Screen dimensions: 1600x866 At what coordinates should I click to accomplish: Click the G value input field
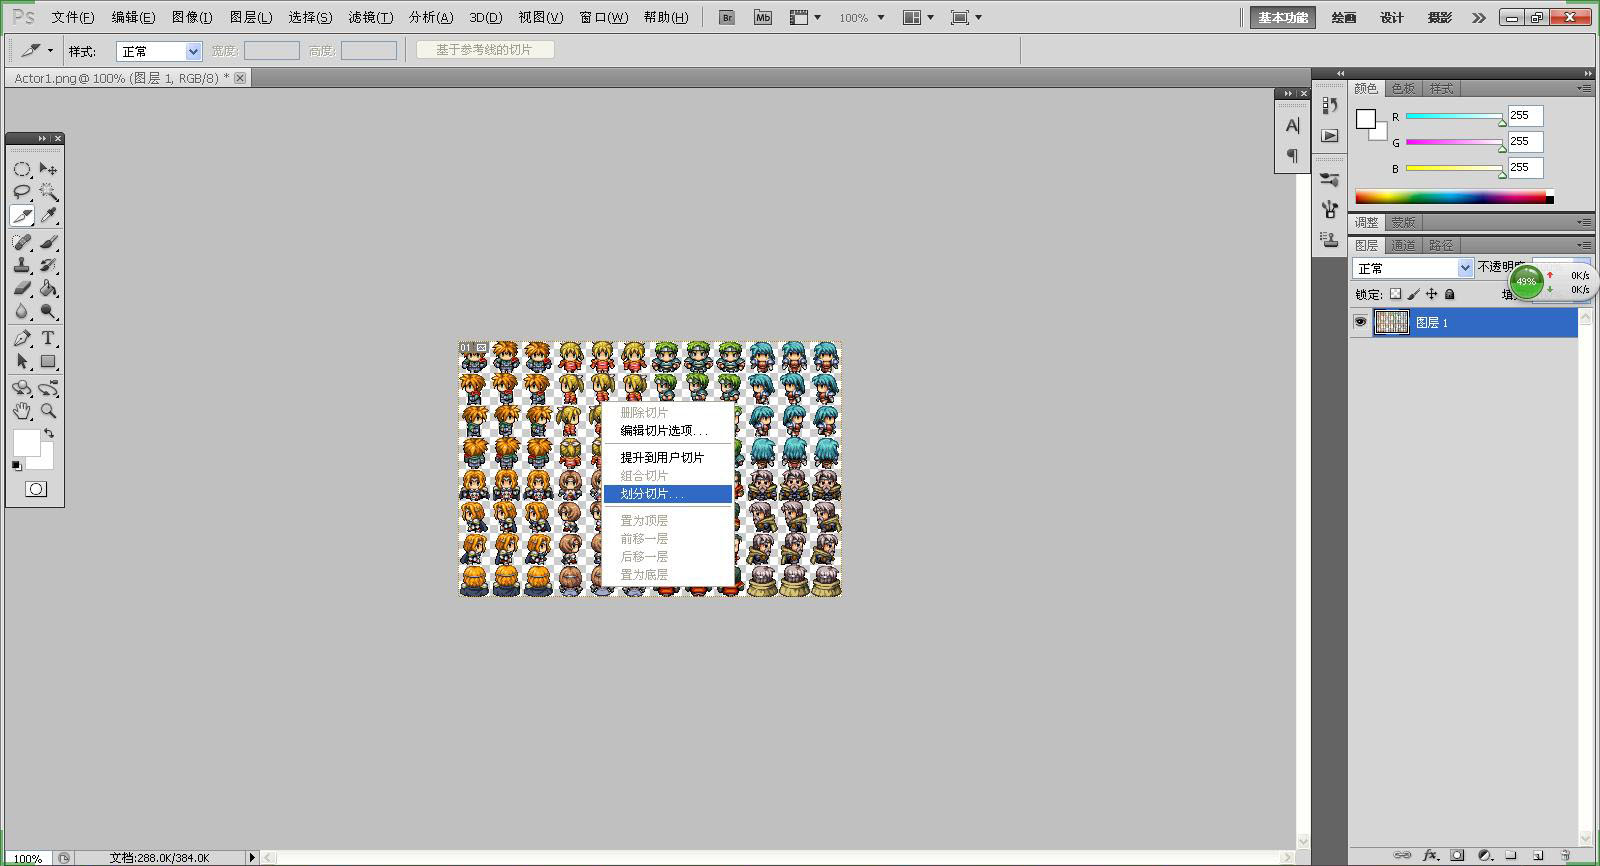tap(1525, 142)
